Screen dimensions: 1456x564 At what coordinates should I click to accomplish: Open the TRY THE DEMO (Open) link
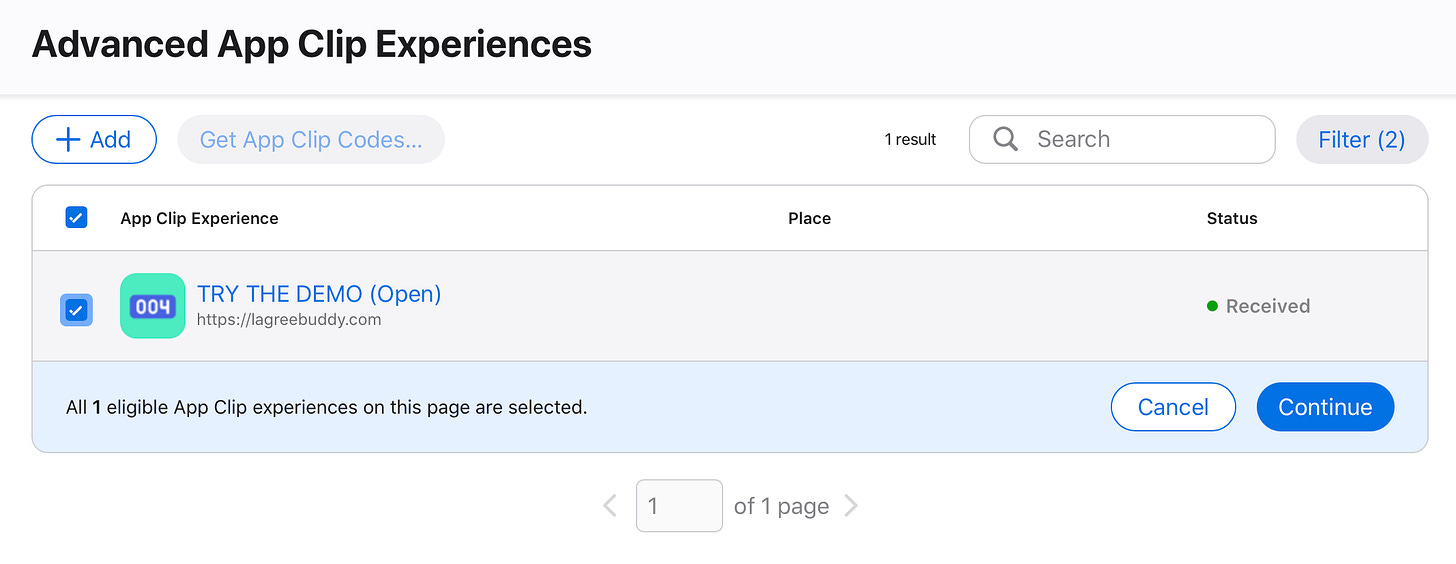click(x=319, y=294)
